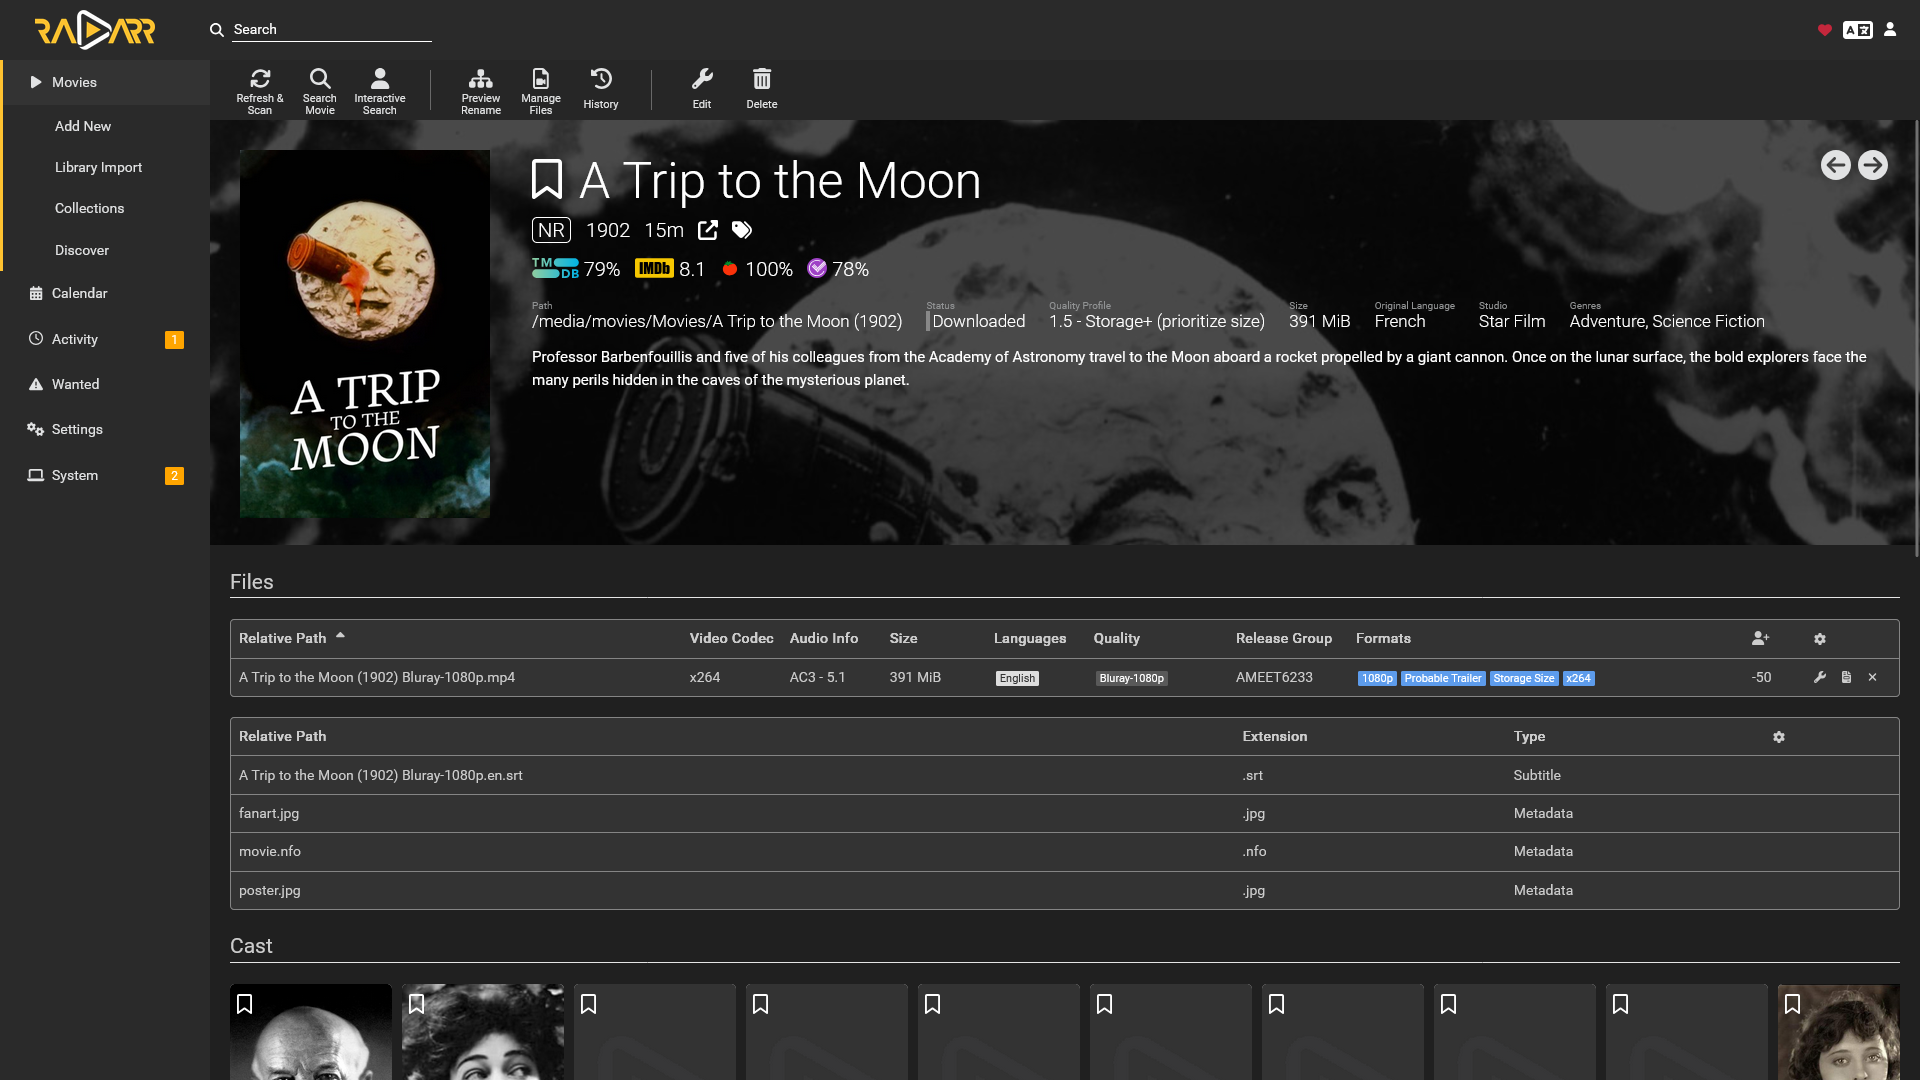Click the Trakt 78% rating
The height and width of the screenshot is (1080, 1920).
click(838, 269)
